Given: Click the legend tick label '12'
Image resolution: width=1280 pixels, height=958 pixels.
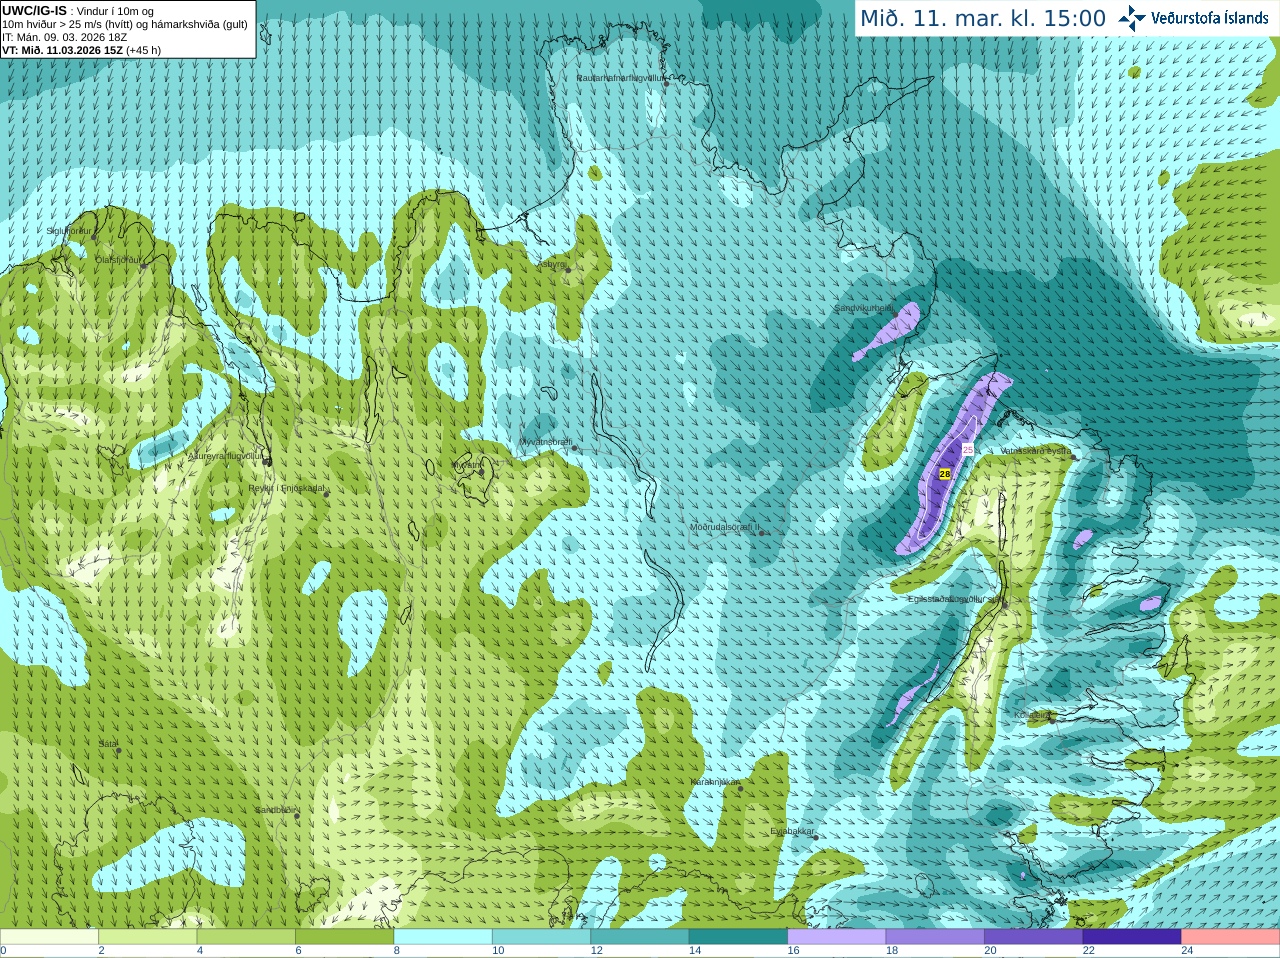Looking at the screenshot, I should (597, 951).
